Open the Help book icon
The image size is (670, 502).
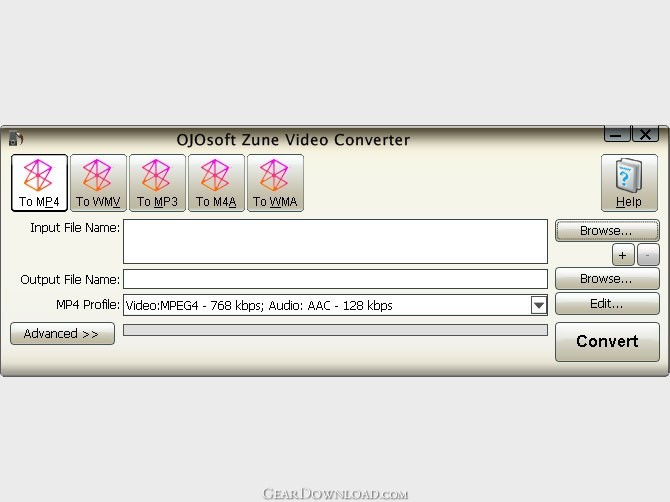click(629, 183)
